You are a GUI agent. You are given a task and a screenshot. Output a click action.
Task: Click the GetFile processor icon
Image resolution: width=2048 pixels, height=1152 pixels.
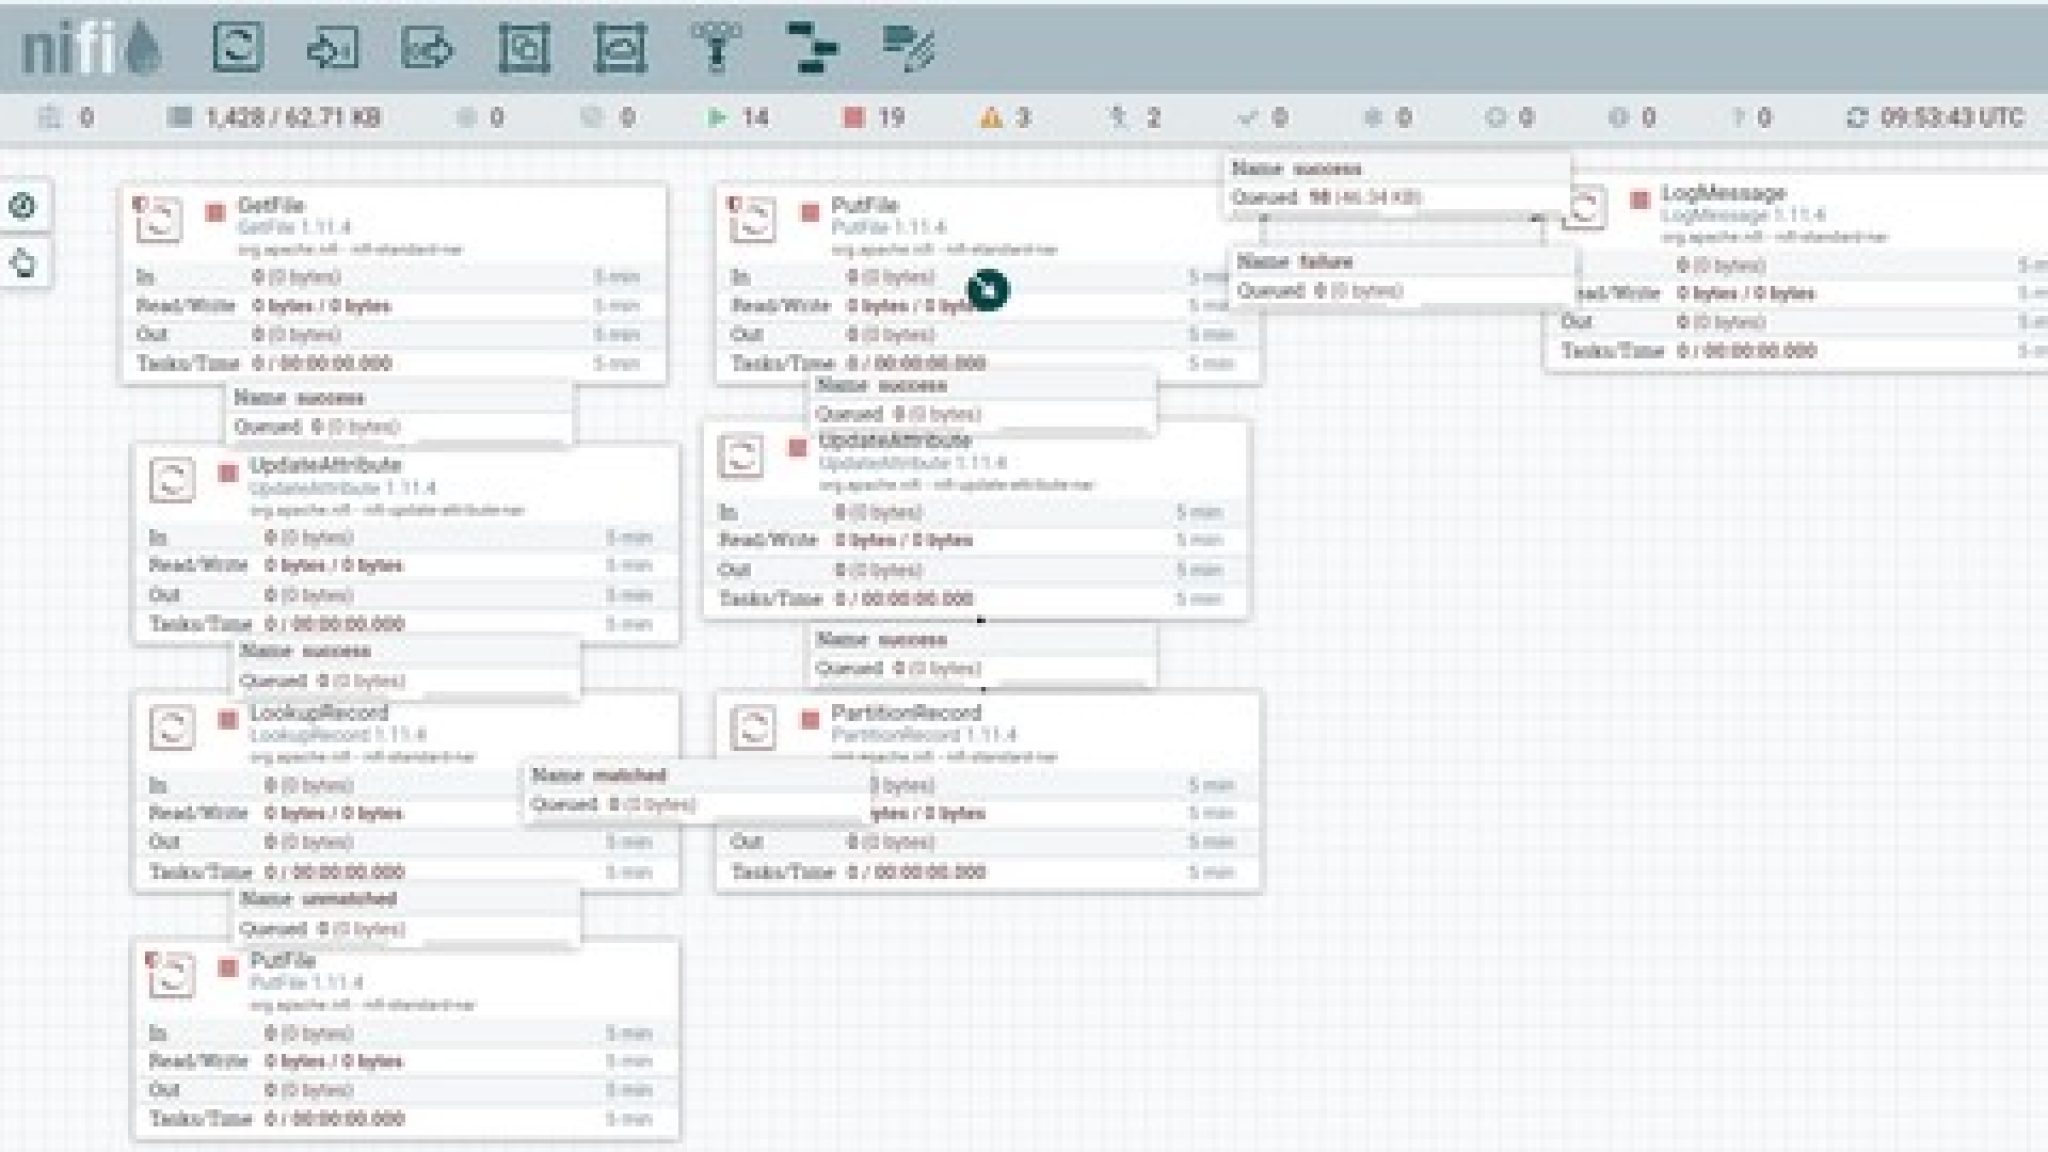point(159,219)
